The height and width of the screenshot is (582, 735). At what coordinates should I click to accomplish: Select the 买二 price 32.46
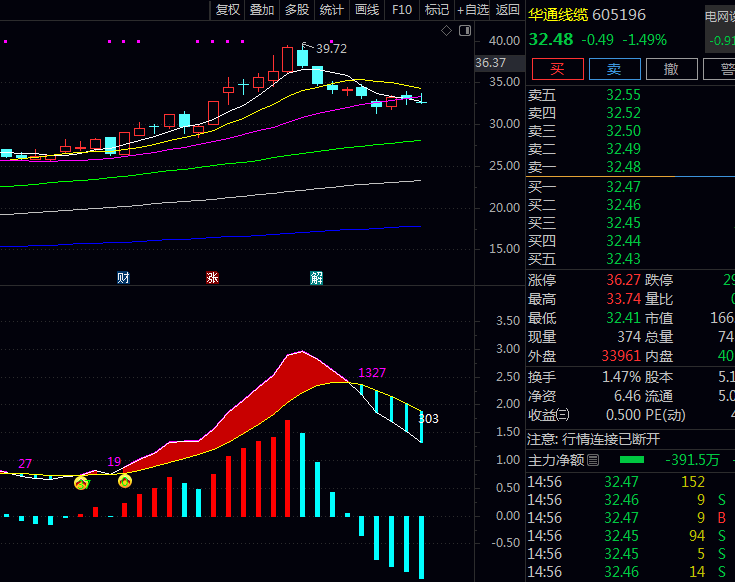pyautogui.click(x=623, y=205)
